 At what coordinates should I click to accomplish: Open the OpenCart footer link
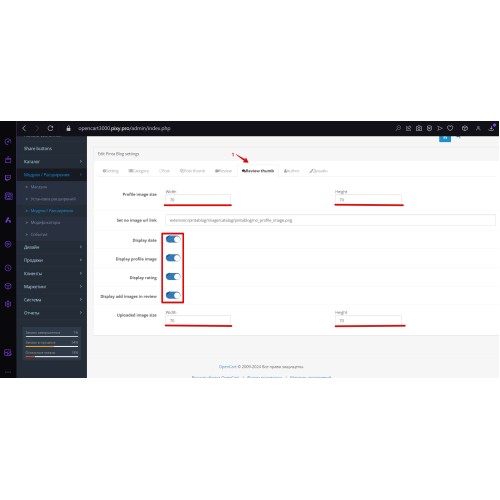(x=227, y=366)
